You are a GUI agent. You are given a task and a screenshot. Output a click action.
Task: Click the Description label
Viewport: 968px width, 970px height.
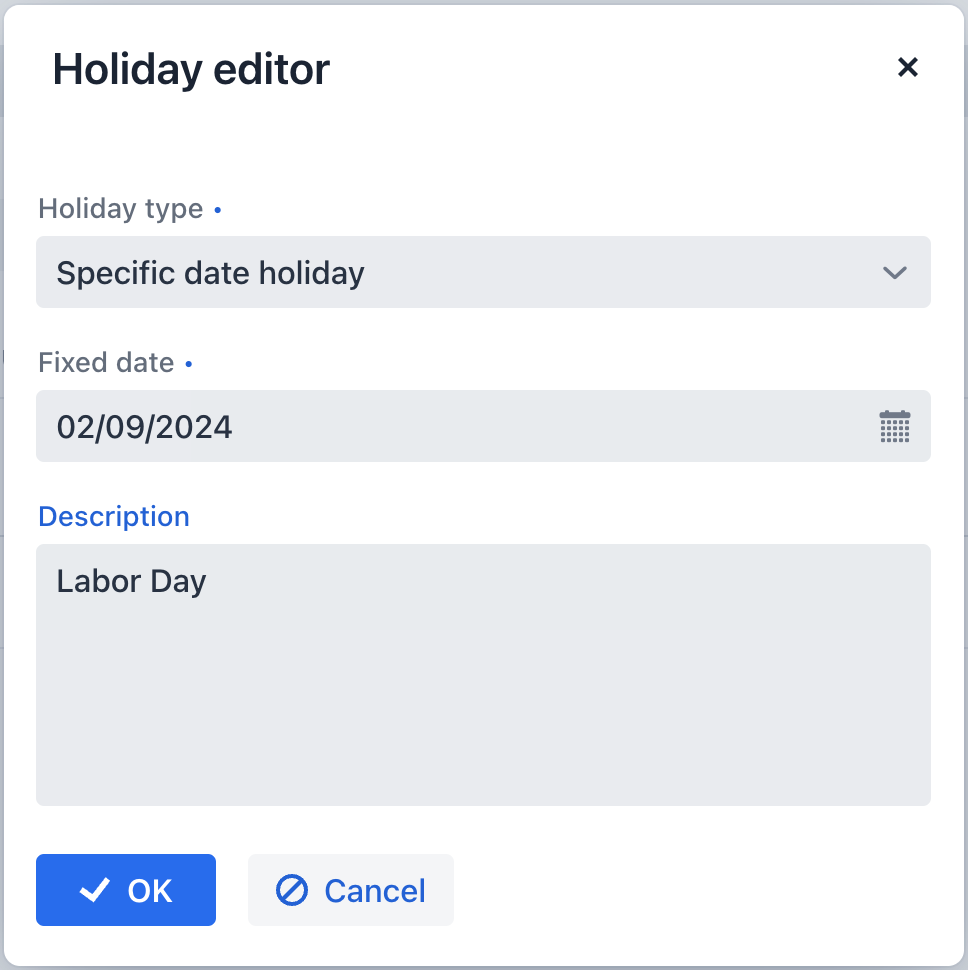point(113,516)
